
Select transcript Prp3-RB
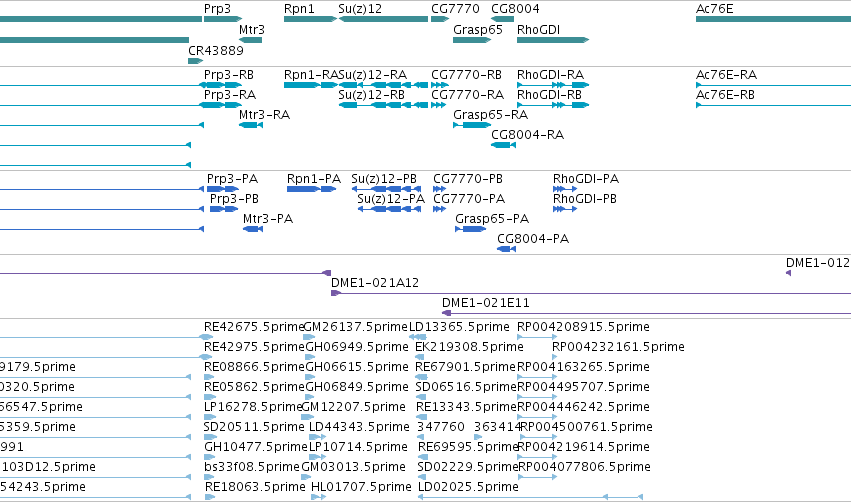point(228,75)
